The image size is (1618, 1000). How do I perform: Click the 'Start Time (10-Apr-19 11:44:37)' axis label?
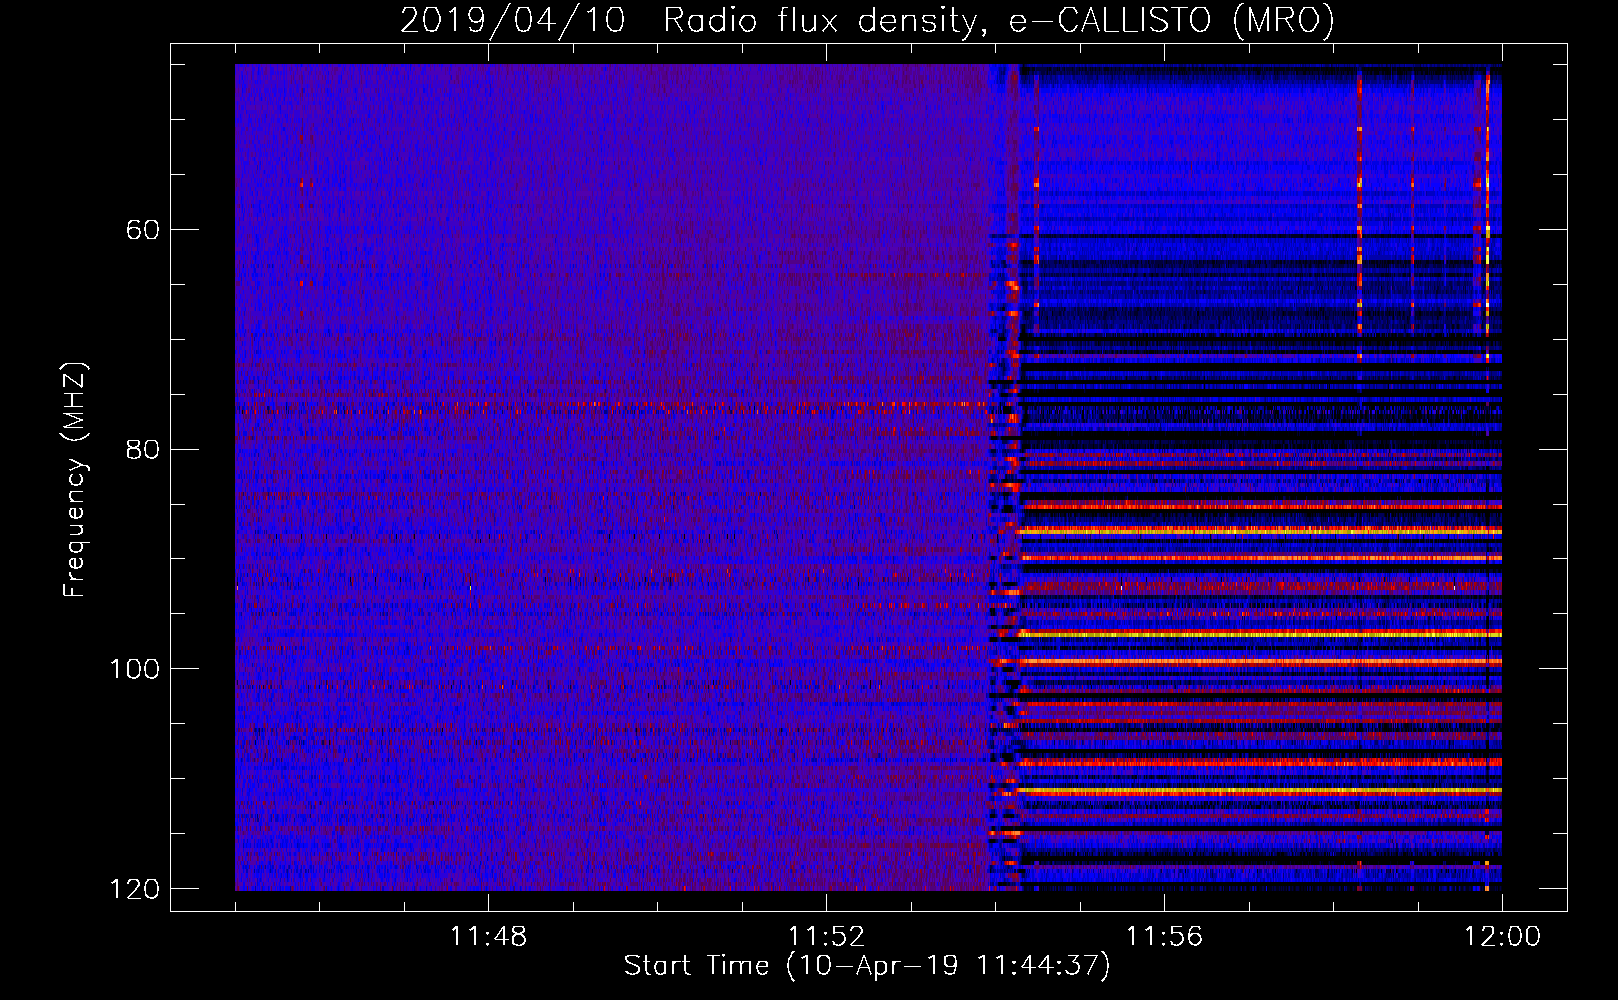click(867, 966)
